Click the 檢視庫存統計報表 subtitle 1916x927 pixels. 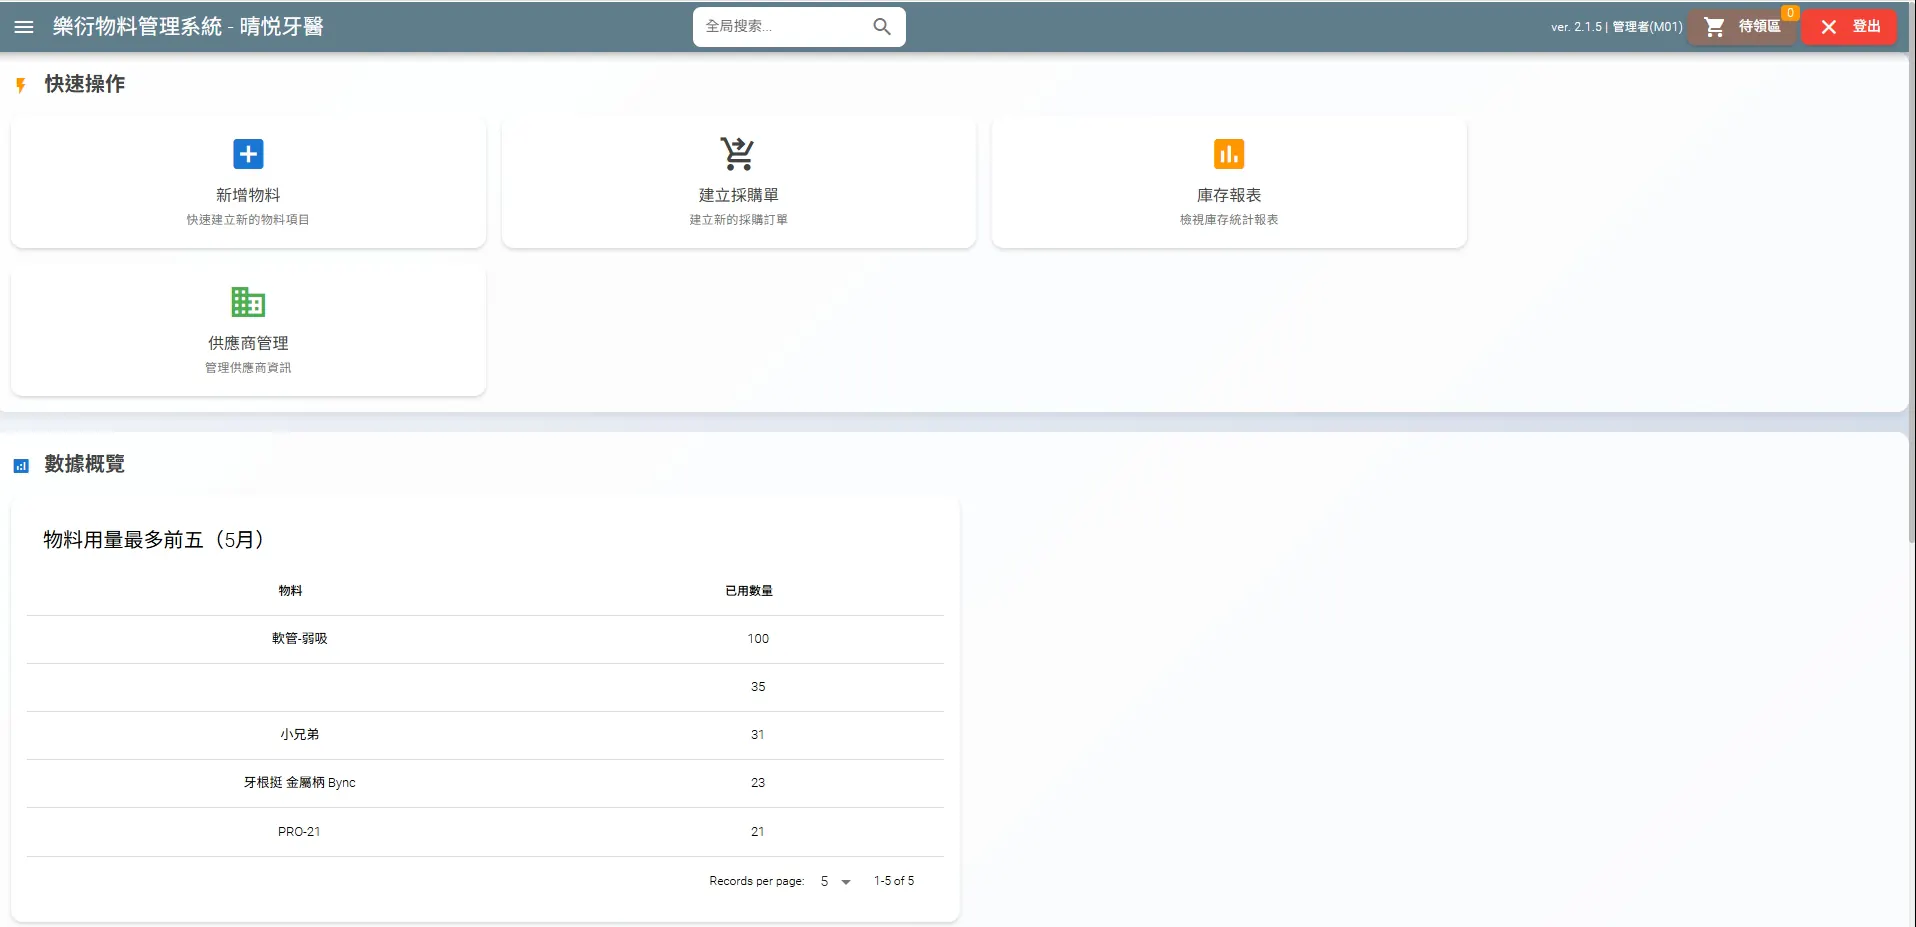[x=1229, y=220]
